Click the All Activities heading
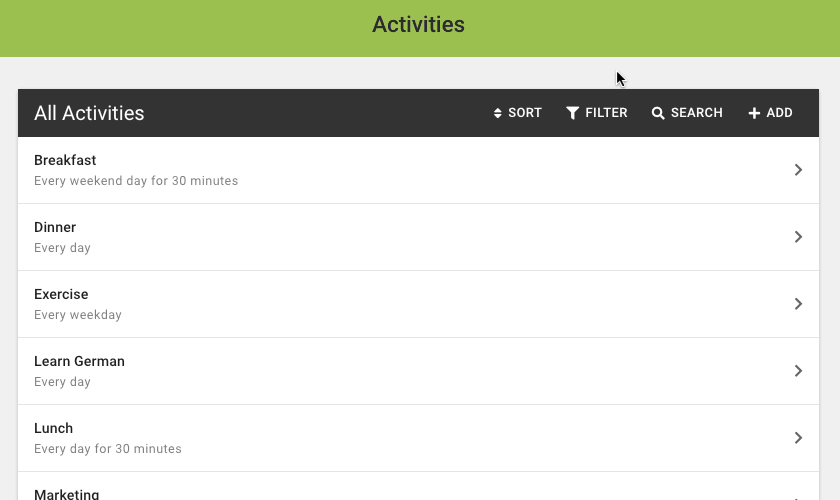 click(89, 113)
